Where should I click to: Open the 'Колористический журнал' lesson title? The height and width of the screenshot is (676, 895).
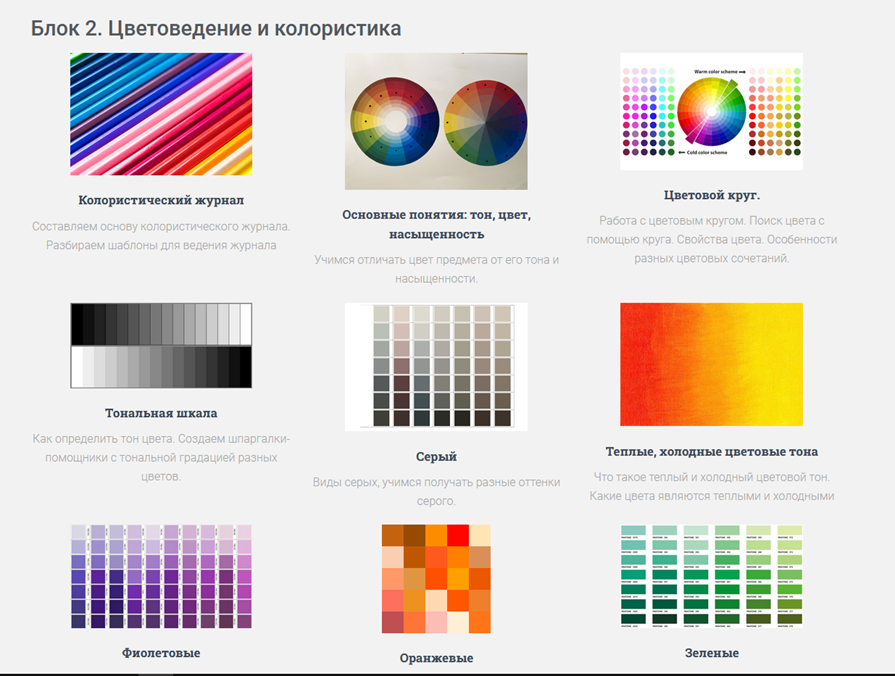coord(161,200)
